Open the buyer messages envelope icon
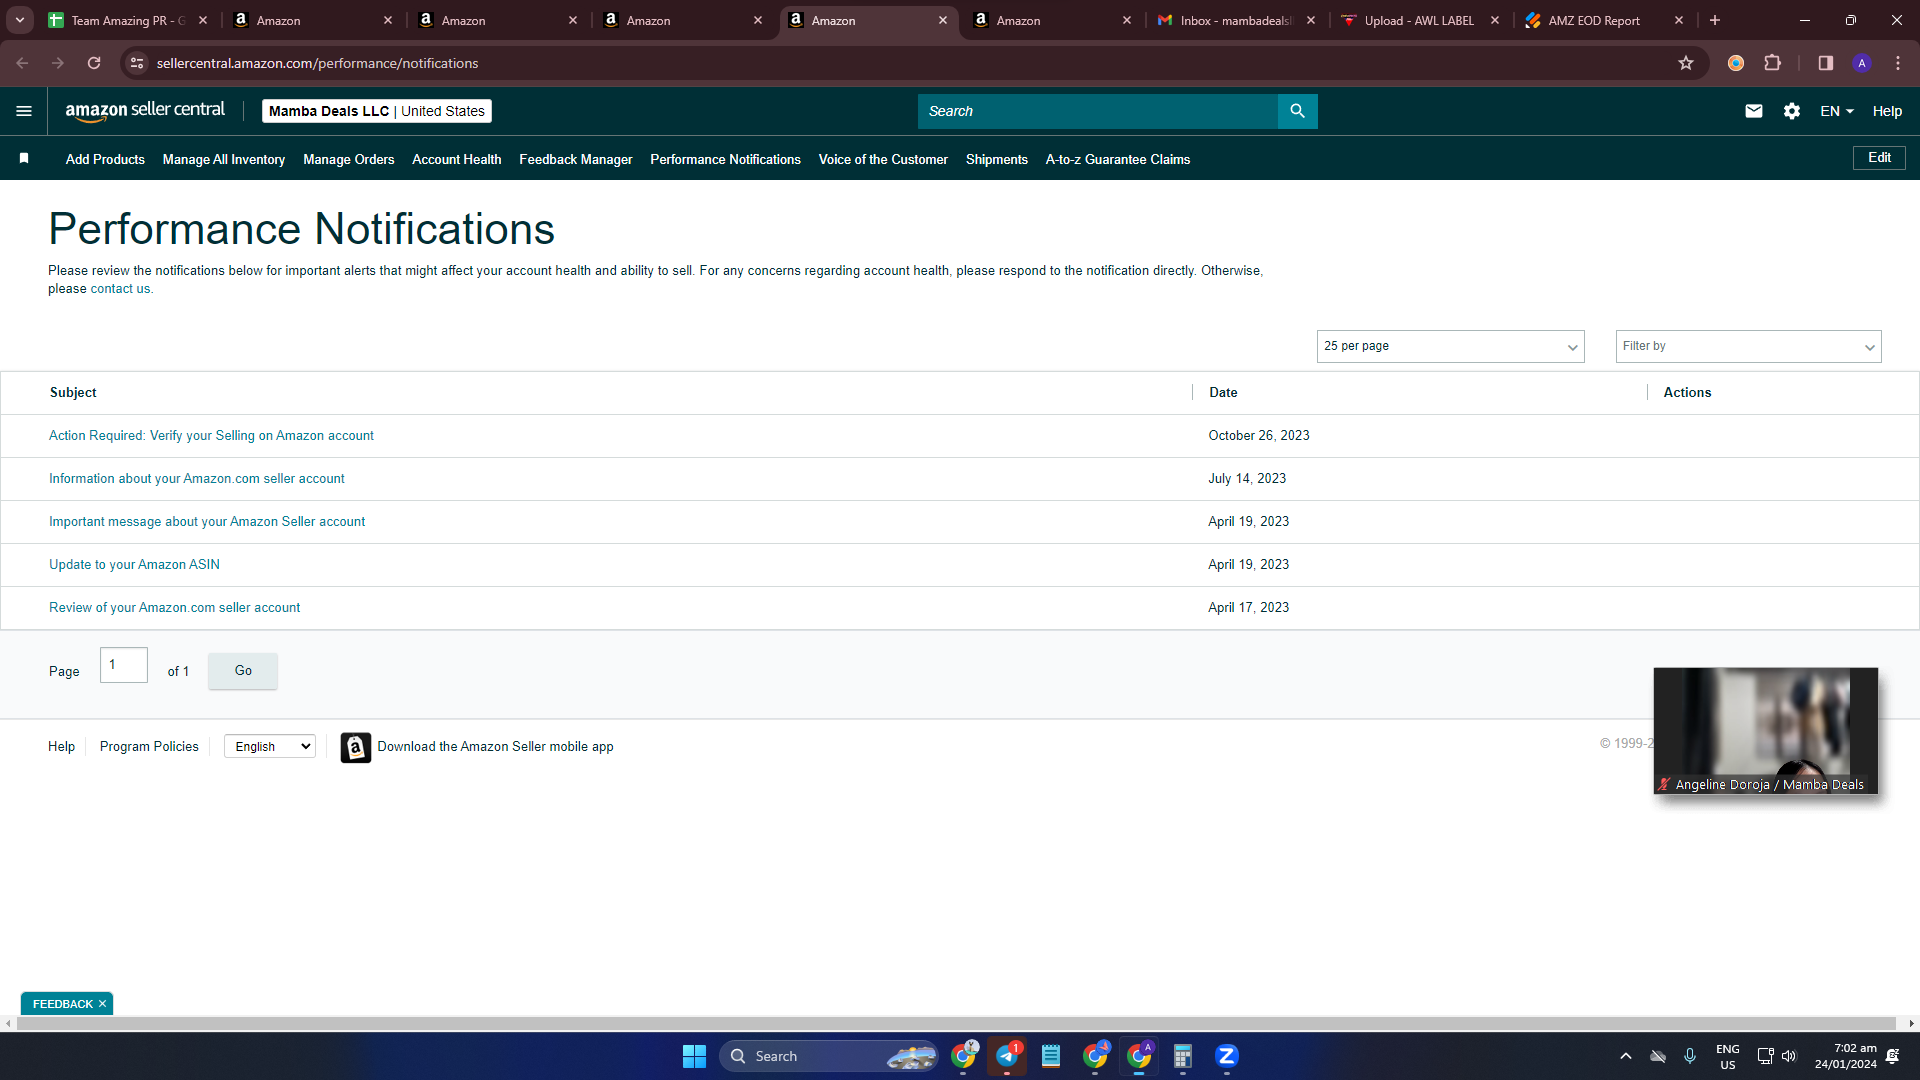Screen dimensions: 1920x1080 (1754, 111)
